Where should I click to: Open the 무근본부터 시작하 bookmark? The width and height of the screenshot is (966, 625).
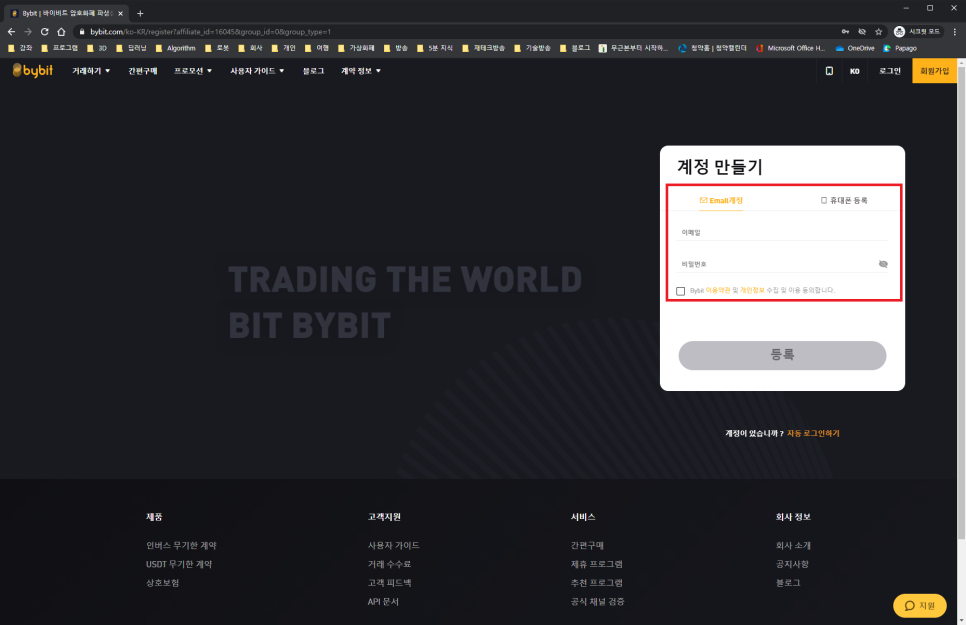pos(633,48)
